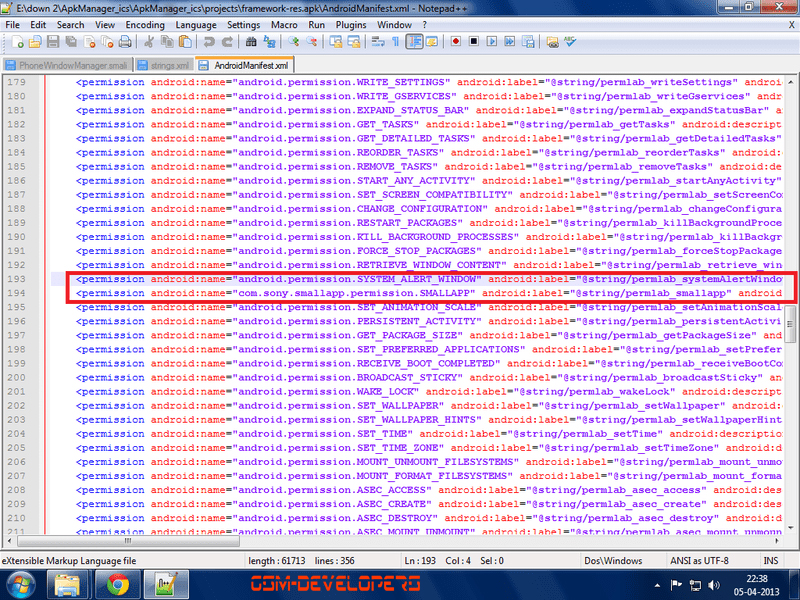Toggle INS insert mode in status bar

(770, 561)
